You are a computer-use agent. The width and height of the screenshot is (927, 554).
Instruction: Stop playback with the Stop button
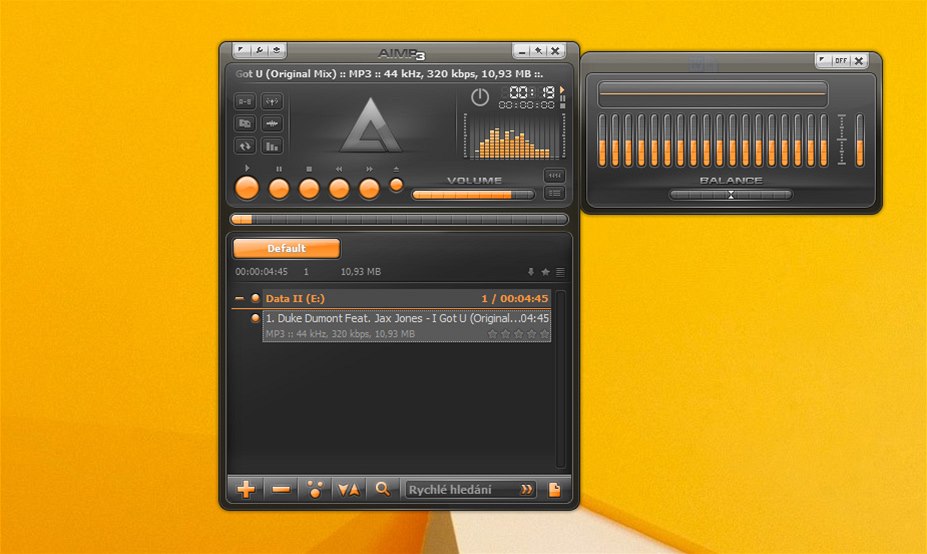pos(309,188)
